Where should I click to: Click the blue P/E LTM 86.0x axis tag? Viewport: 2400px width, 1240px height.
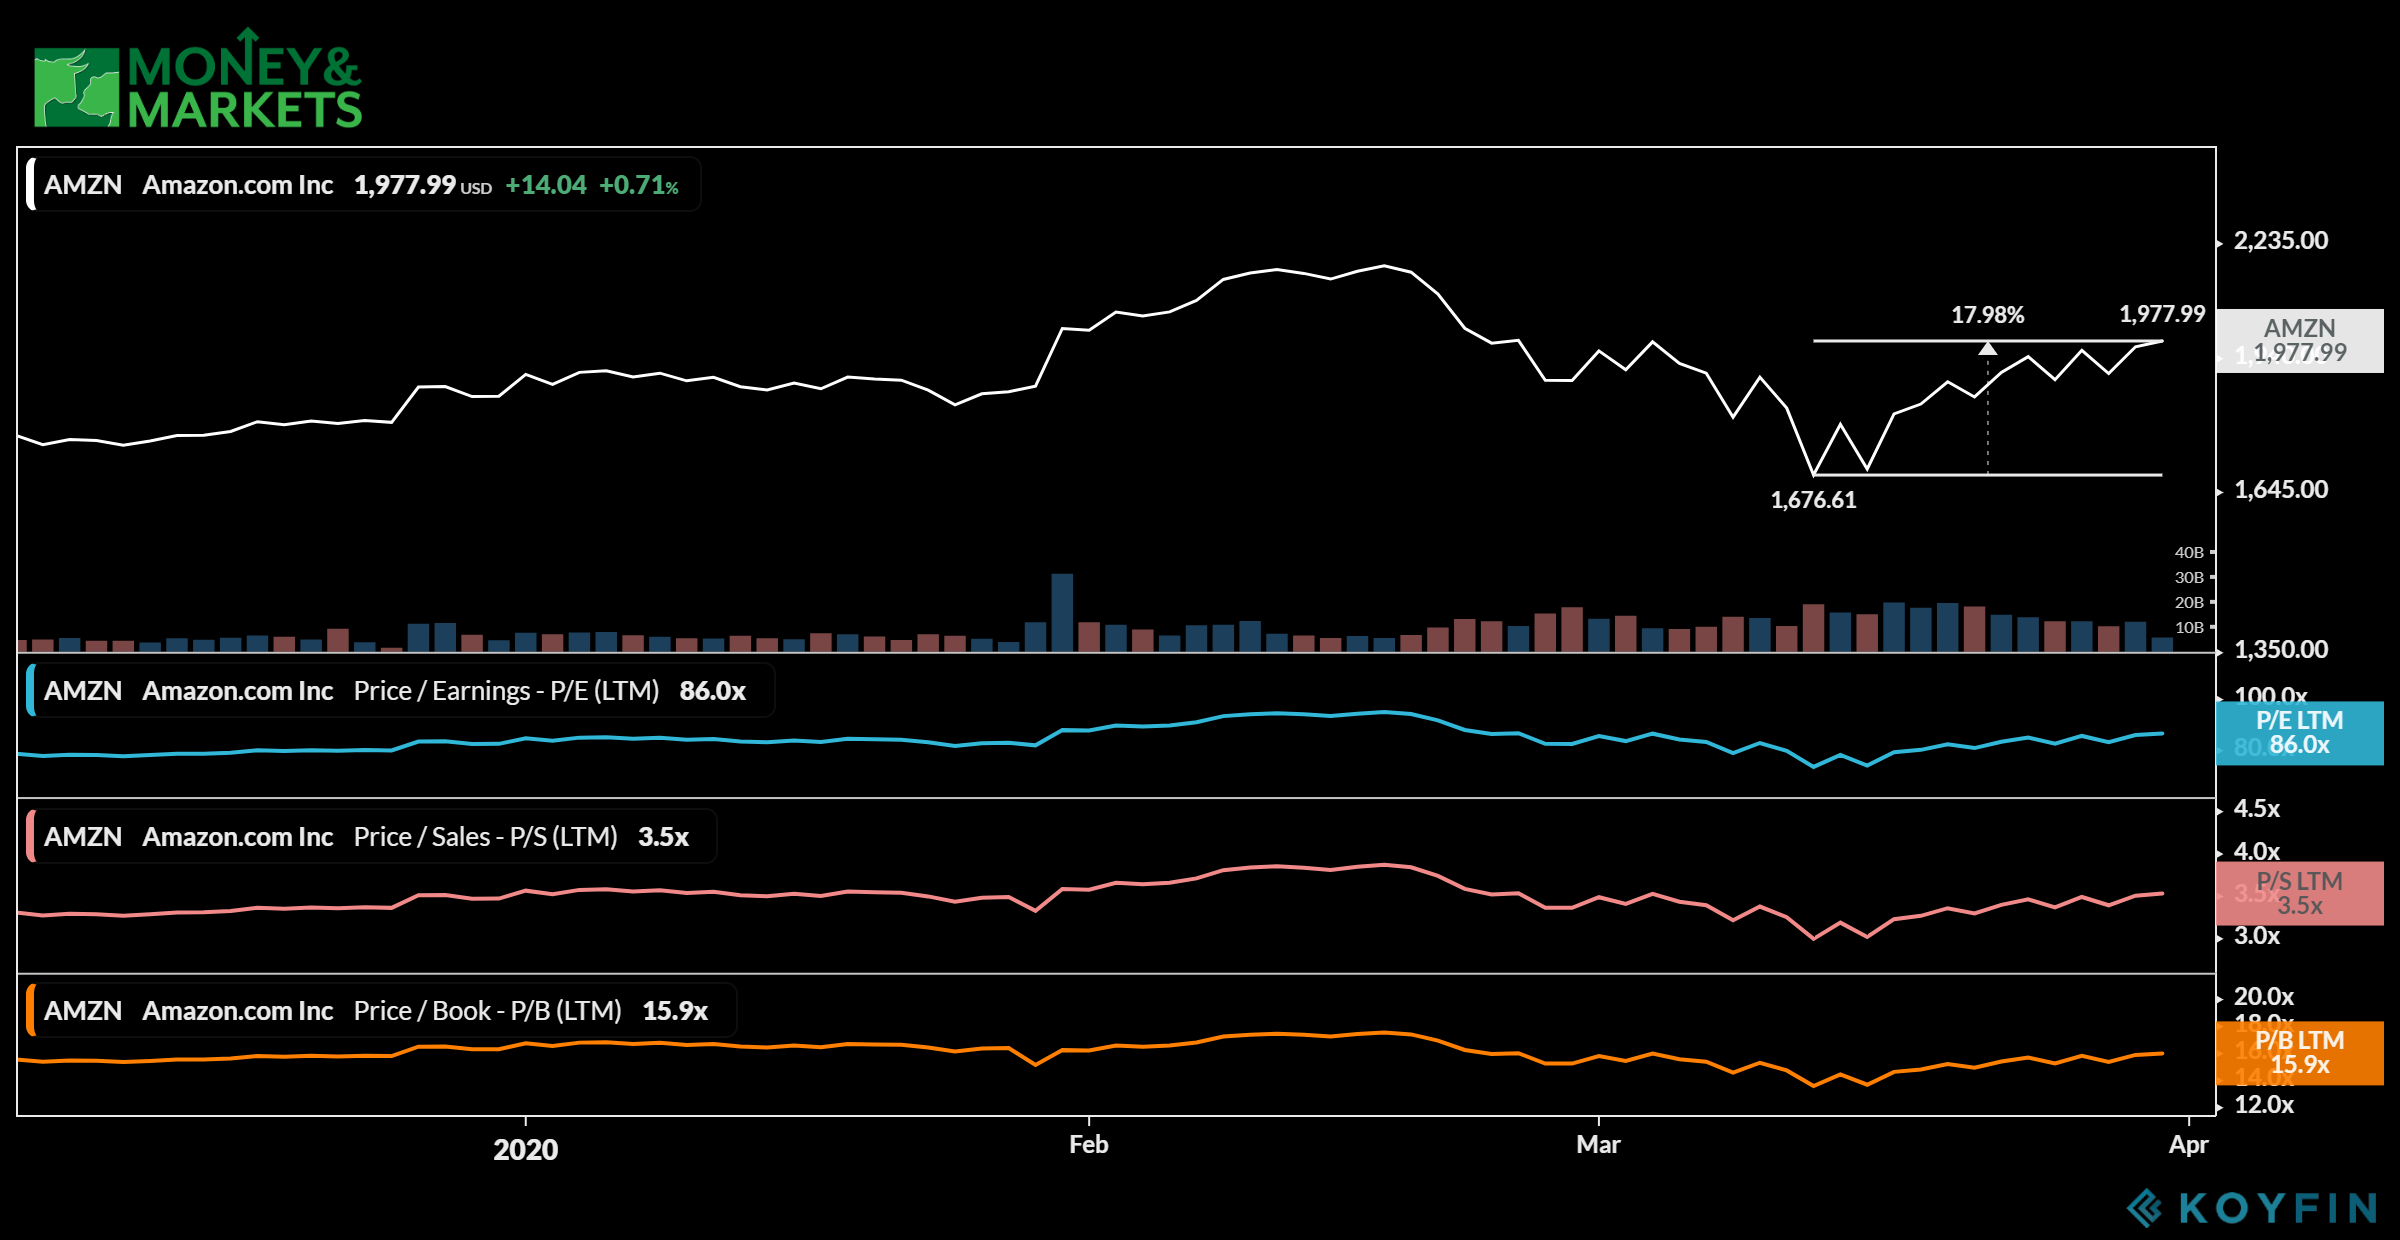click(x=2300, y=733)
